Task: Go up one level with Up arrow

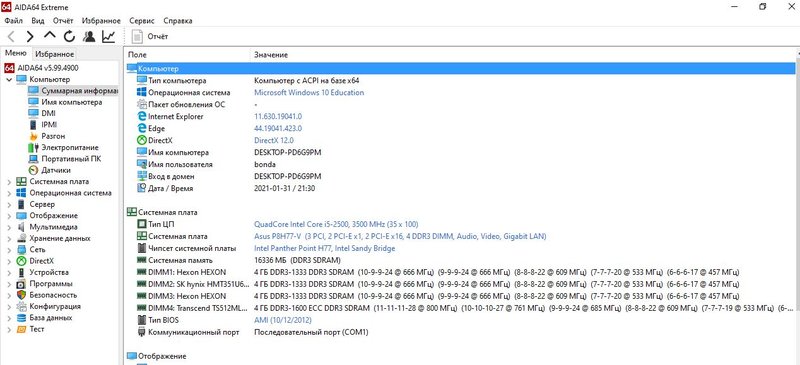Action: click(49, 36)
